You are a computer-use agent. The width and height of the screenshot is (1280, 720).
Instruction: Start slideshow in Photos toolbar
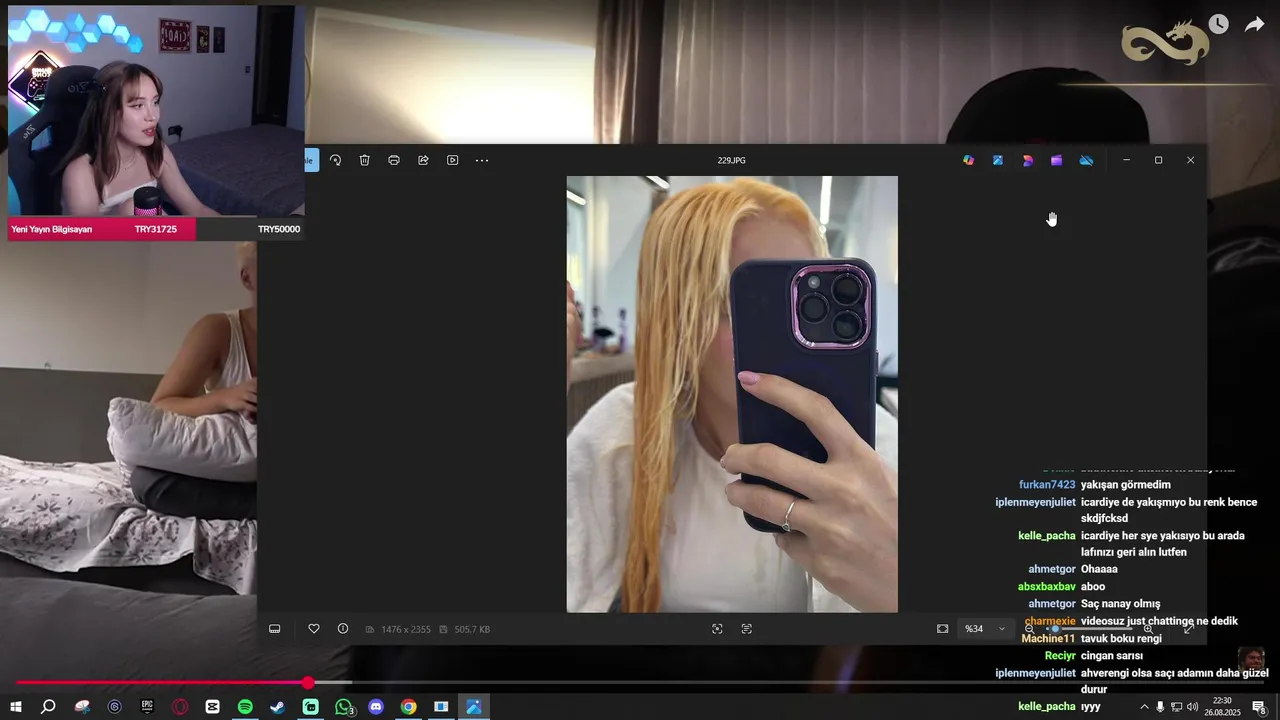click(x=452, y=160)
